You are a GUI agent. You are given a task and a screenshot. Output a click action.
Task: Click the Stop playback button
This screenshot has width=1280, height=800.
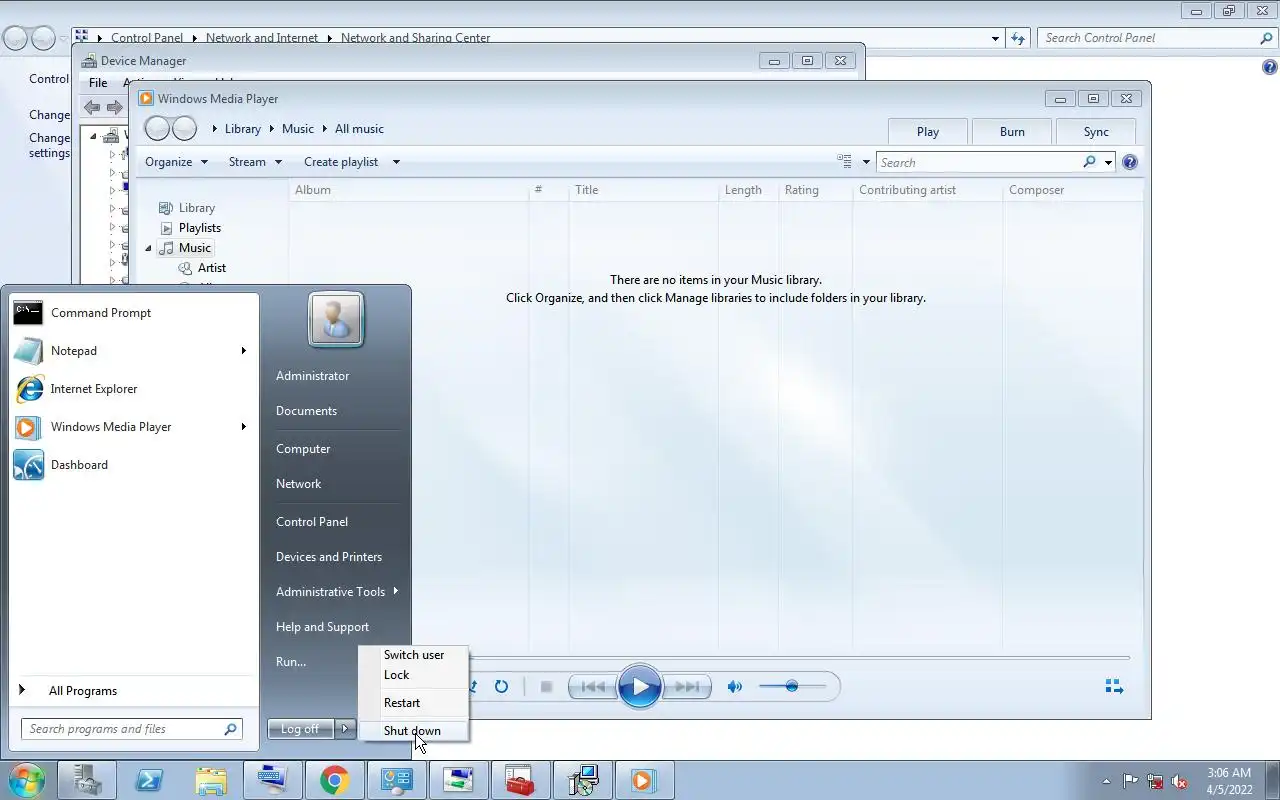pyautogui.click(x=546, y=687)
